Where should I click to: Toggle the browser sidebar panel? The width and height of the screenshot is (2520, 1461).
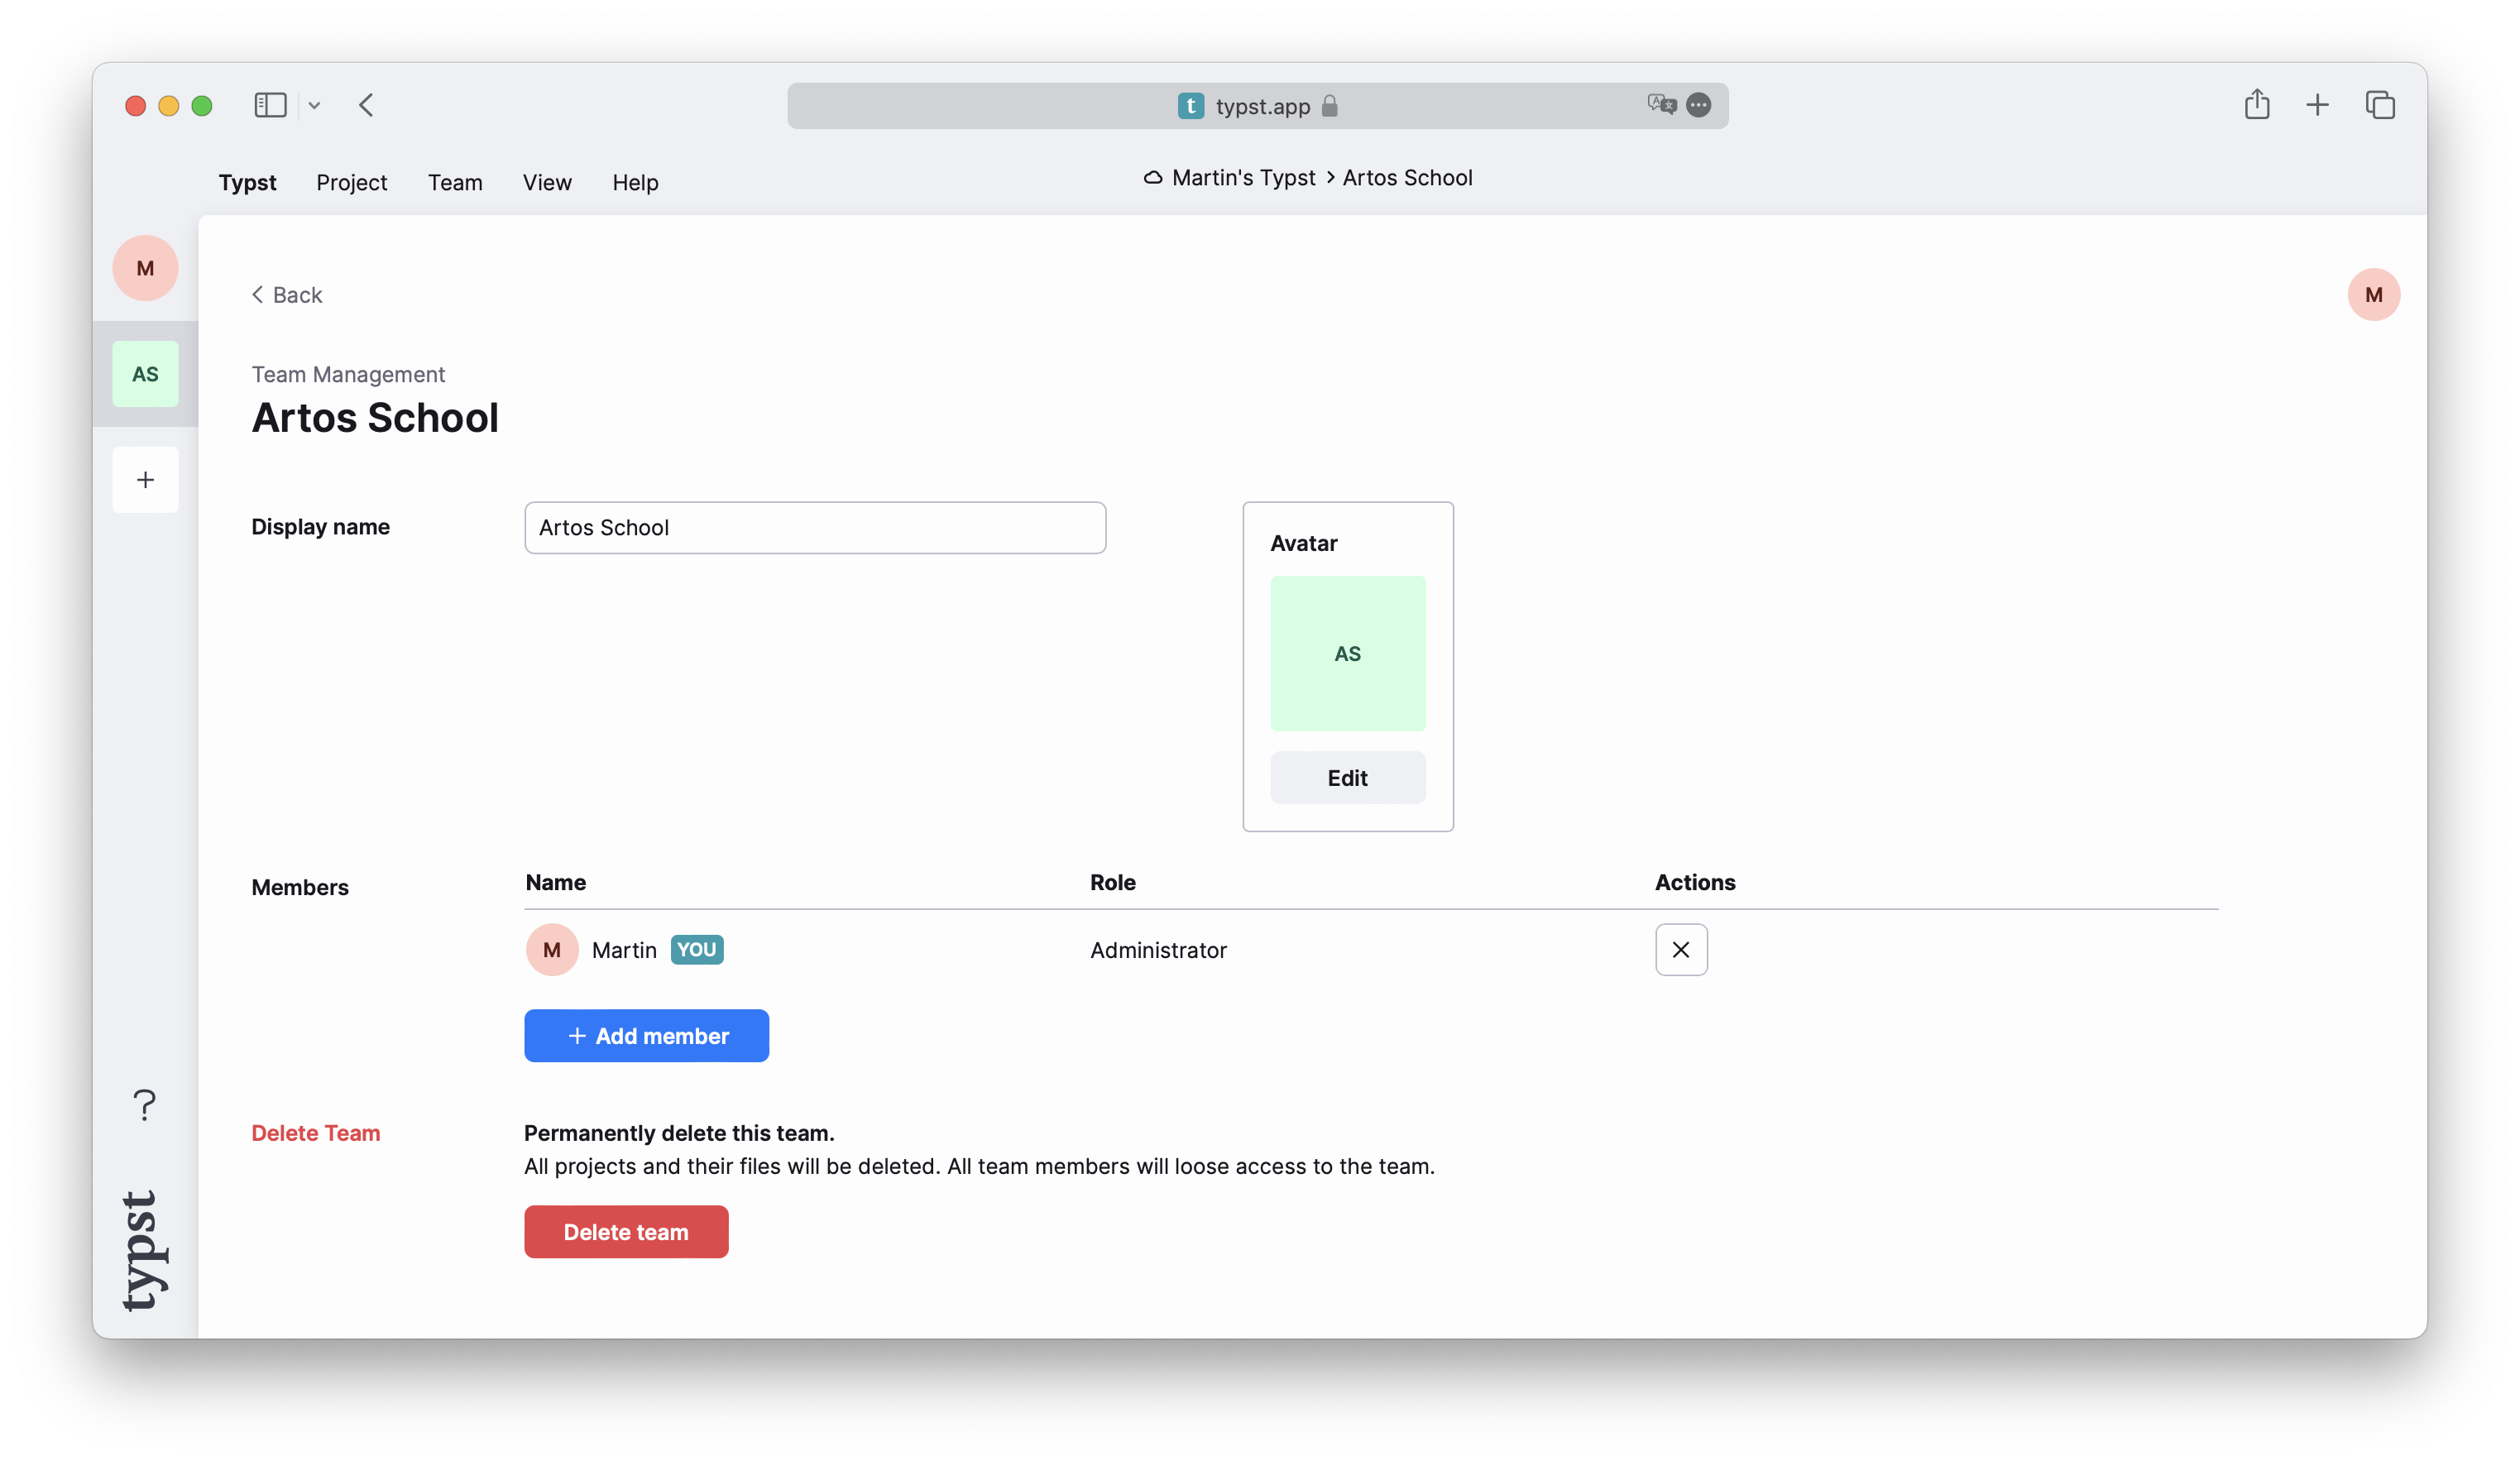pos(270,105)
